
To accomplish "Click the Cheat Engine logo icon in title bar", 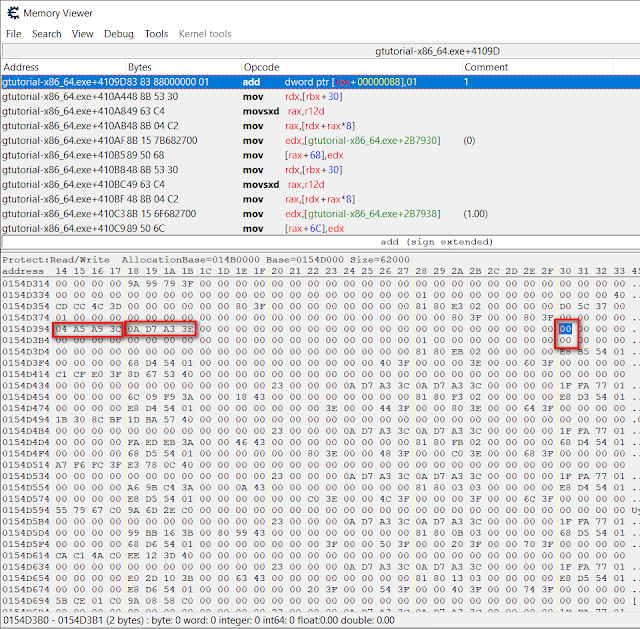I will (13, 13).
